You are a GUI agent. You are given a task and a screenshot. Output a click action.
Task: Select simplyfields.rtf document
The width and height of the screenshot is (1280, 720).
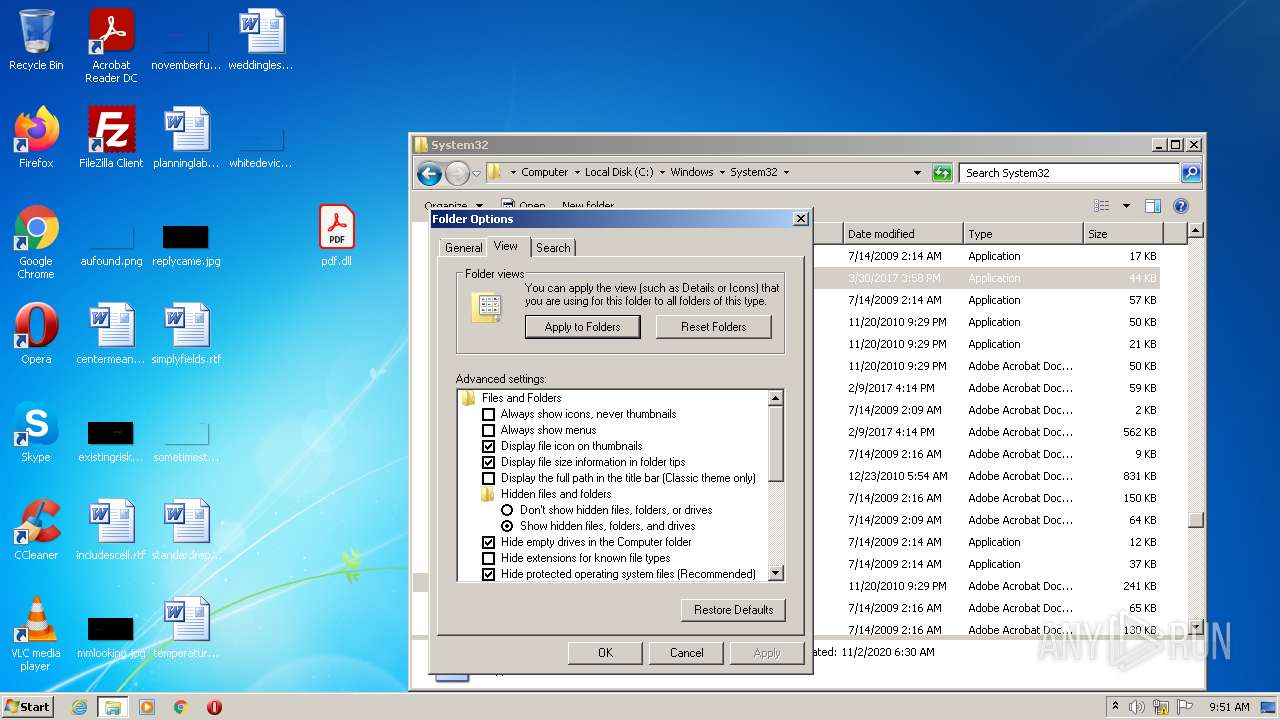(x=186, y=334)
